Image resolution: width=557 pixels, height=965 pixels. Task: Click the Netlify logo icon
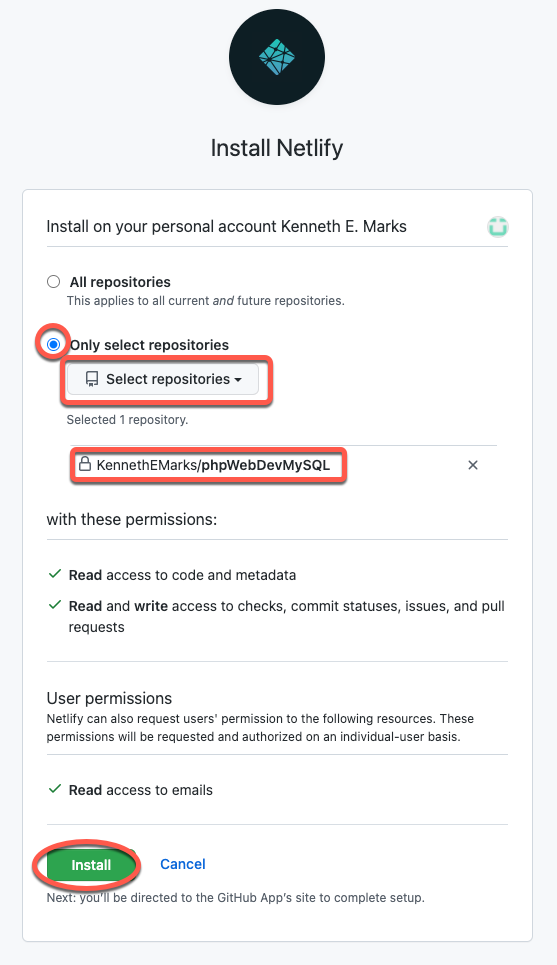coord(277,57)
